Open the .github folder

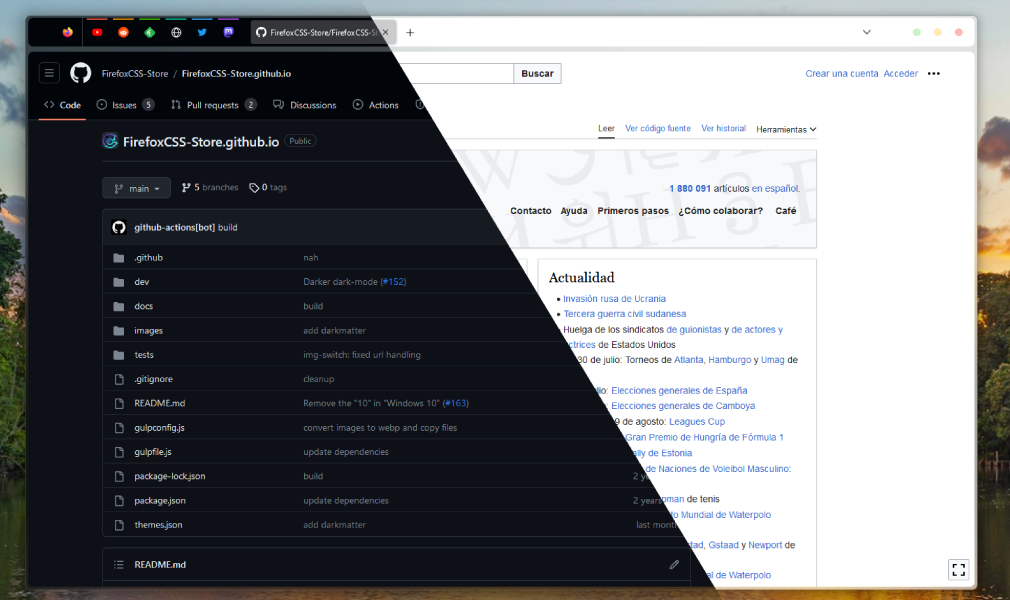(x=148, y=258)
